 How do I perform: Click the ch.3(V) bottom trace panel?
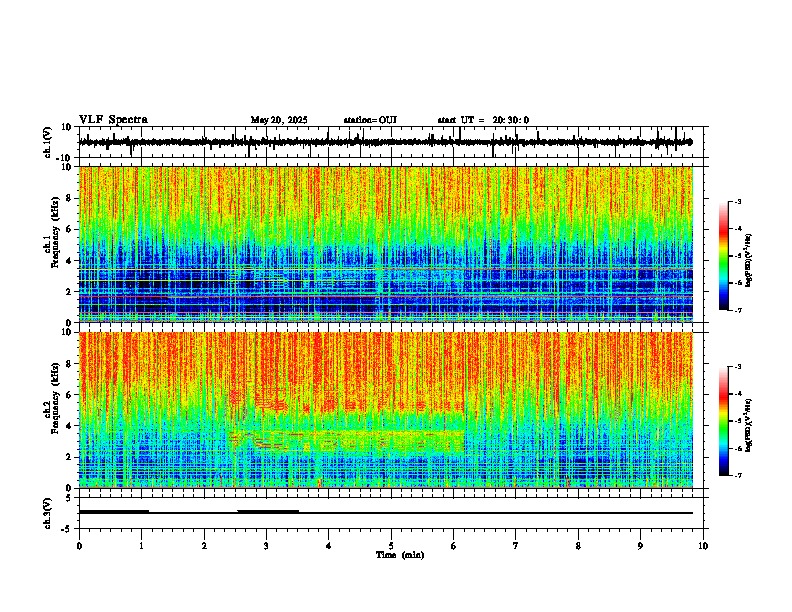(x=393, y=513)
